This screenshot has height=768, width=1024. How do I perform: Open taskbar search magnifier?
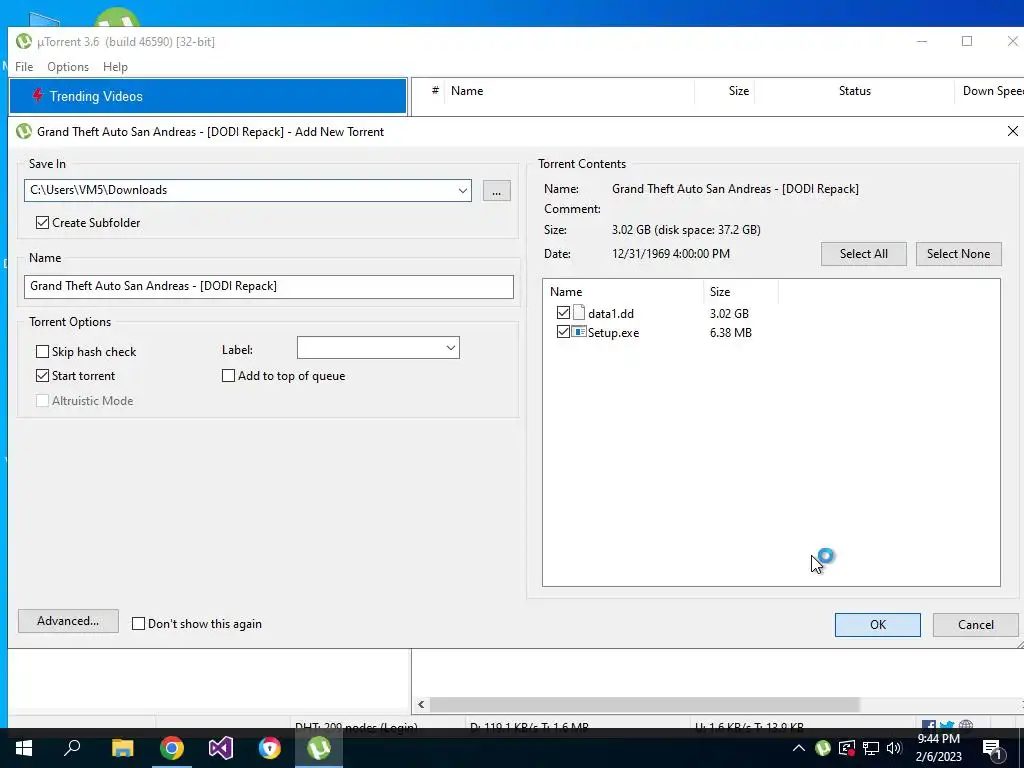[x=72, y=747]
